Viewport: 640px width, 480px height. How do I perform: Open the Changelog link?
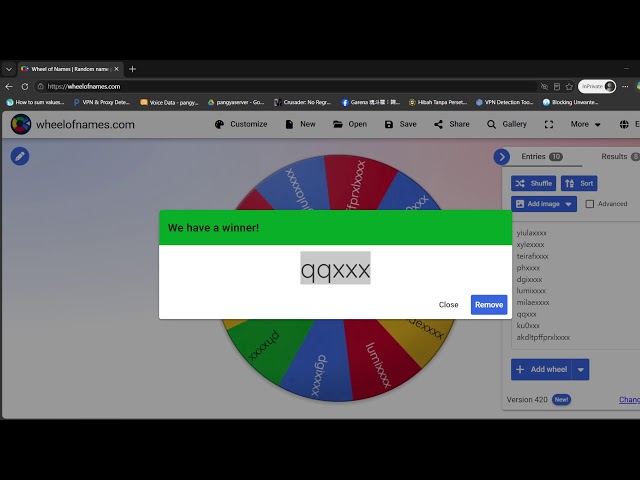pos(629,400)
